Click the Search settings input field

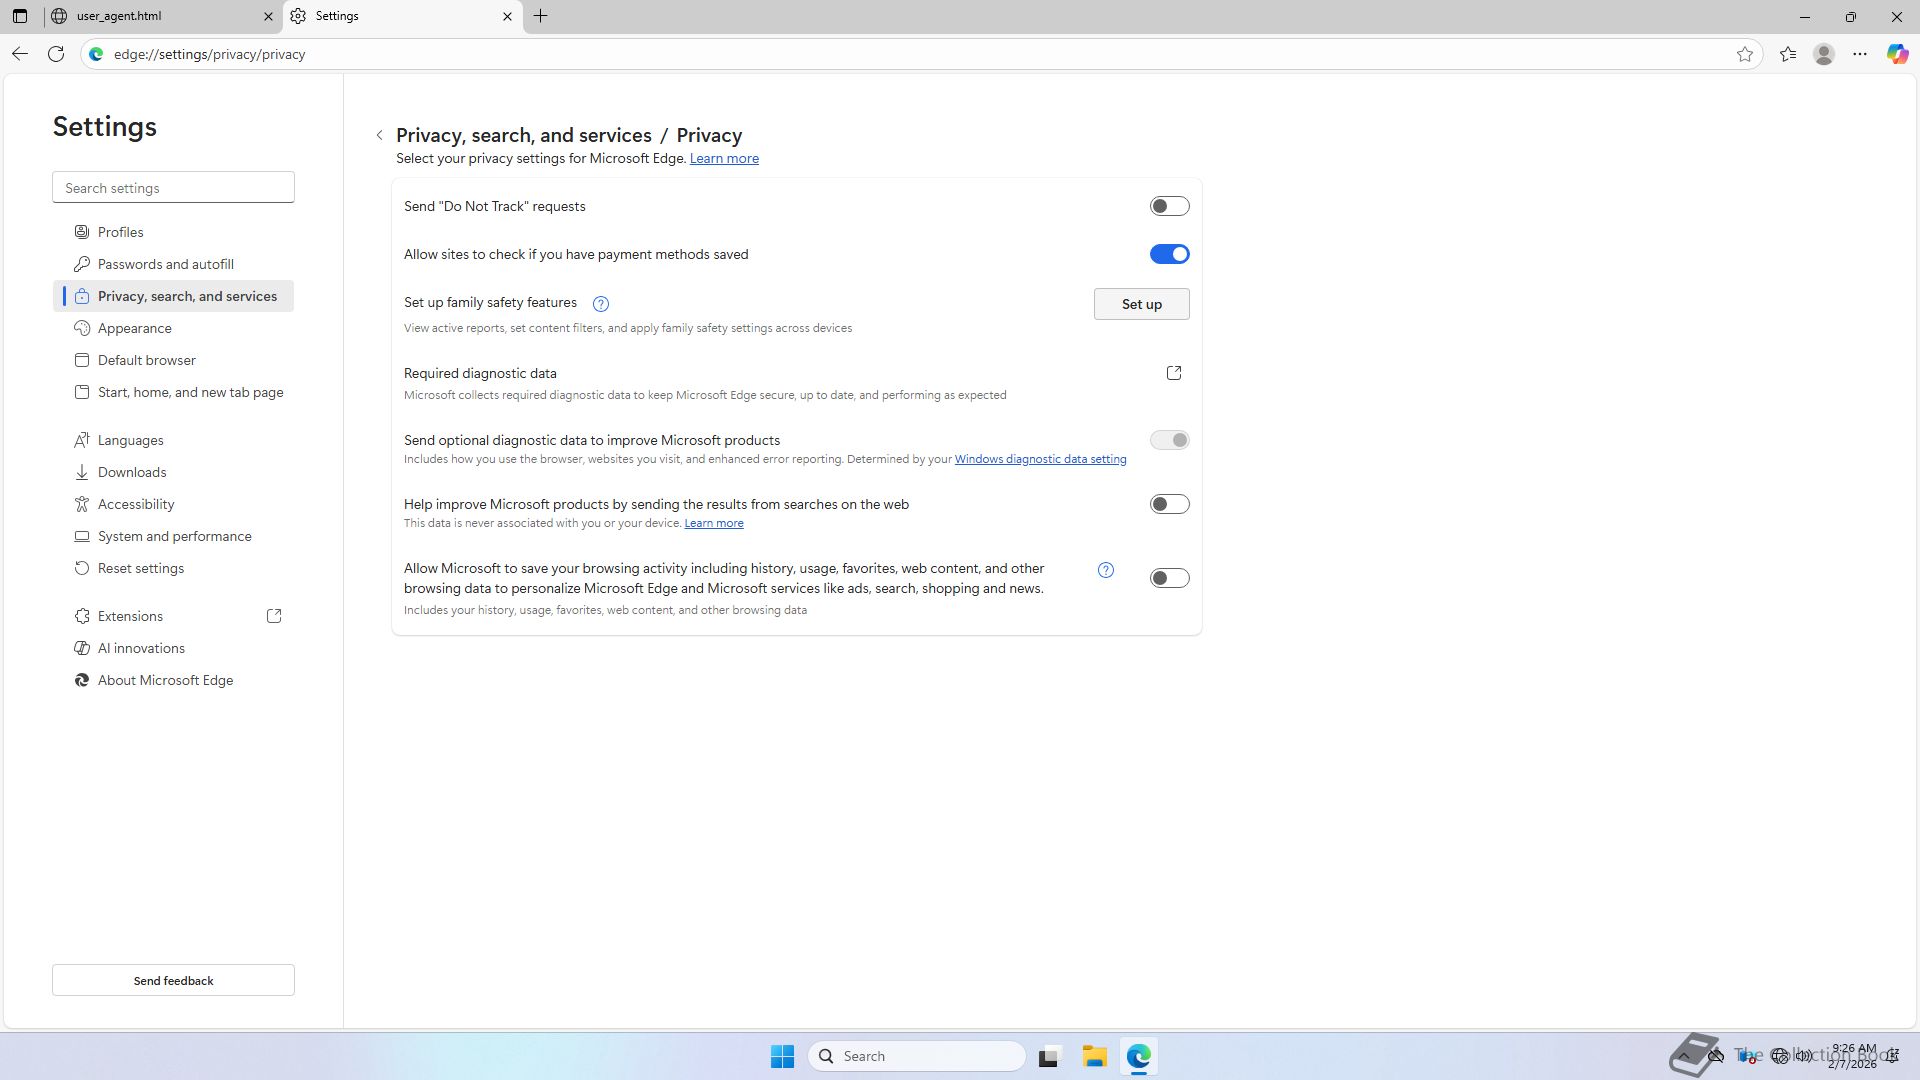[x=173, y=188]
